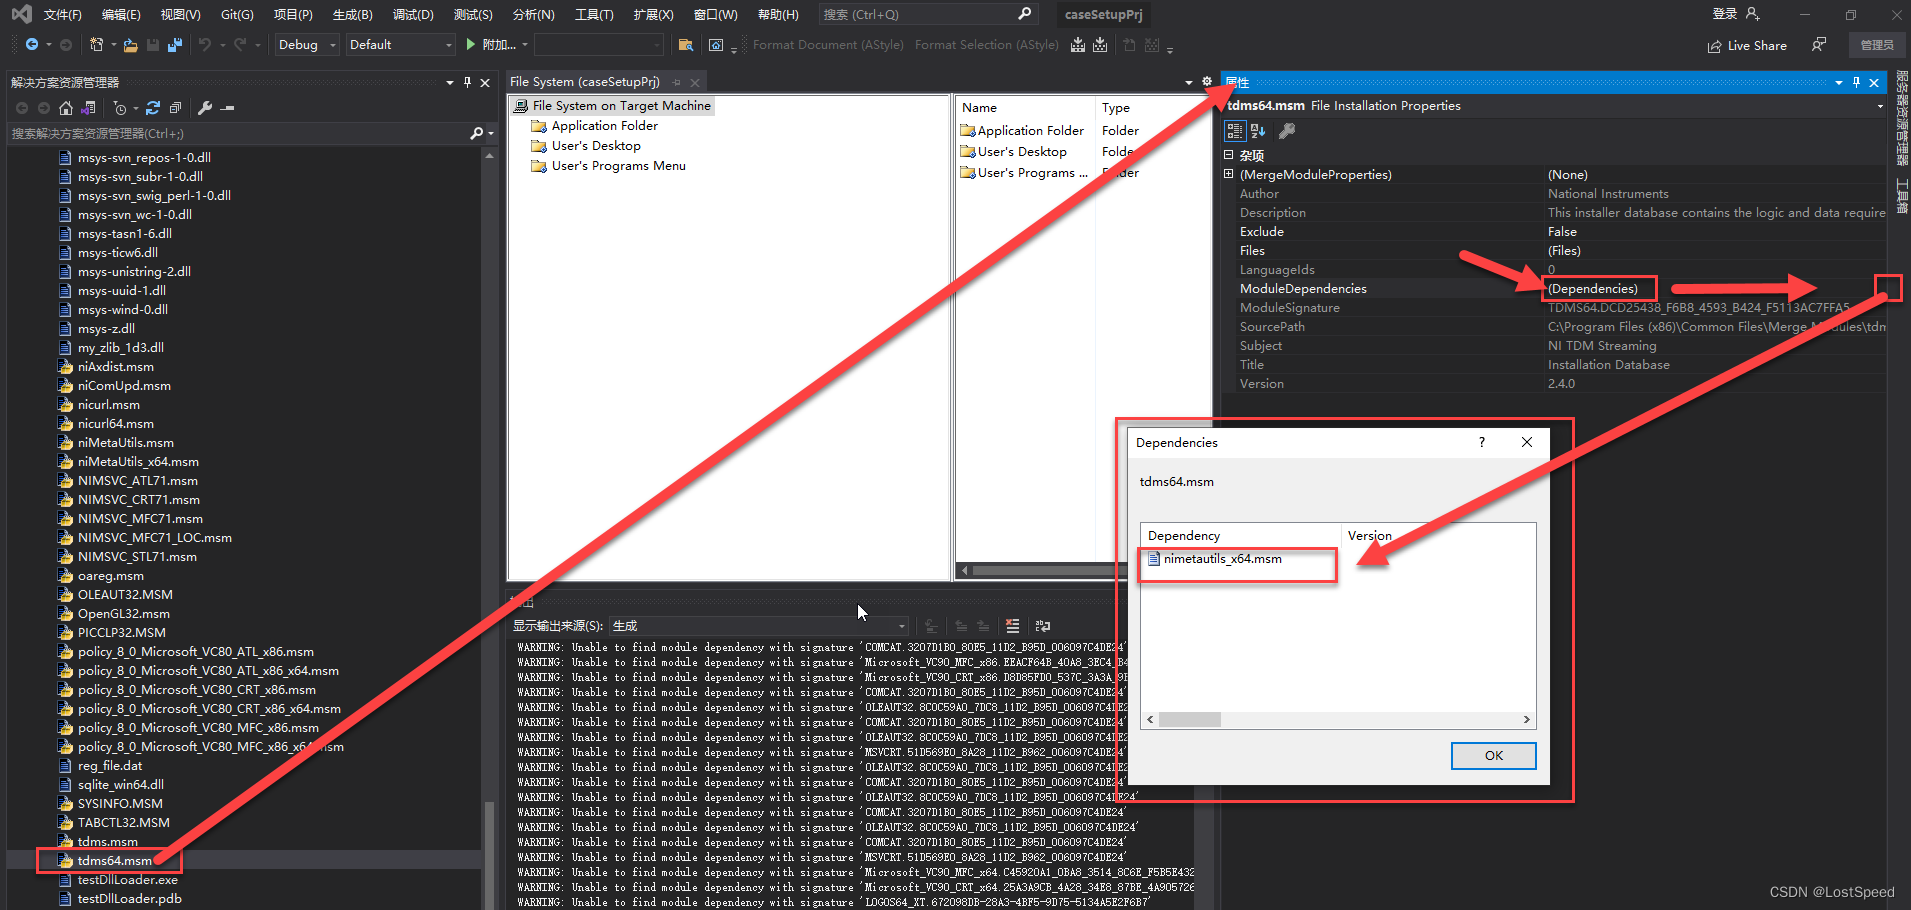Screen dimensions: 1911x910
Task: Click the navigate backward arrow in main toolbar
Action: (32, 45)
